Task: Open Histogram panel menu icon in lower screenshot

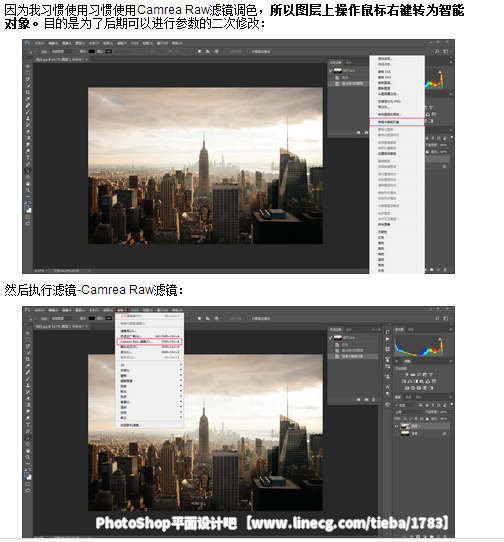Action: pos(451,329)
